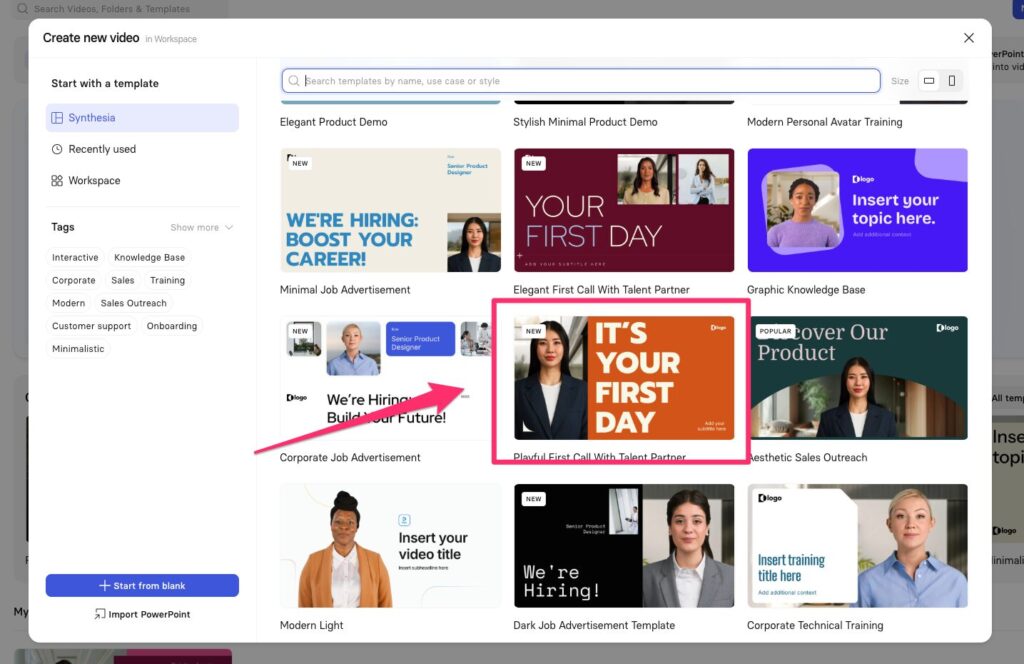This screenshot has width=1024, height=664.
Task: Click the template search magnifier icon
Action: [x=294, y=80]
